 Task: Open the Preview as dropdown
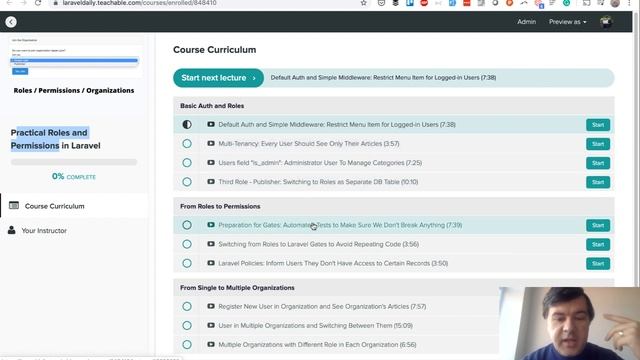click(x=567, y=22)
